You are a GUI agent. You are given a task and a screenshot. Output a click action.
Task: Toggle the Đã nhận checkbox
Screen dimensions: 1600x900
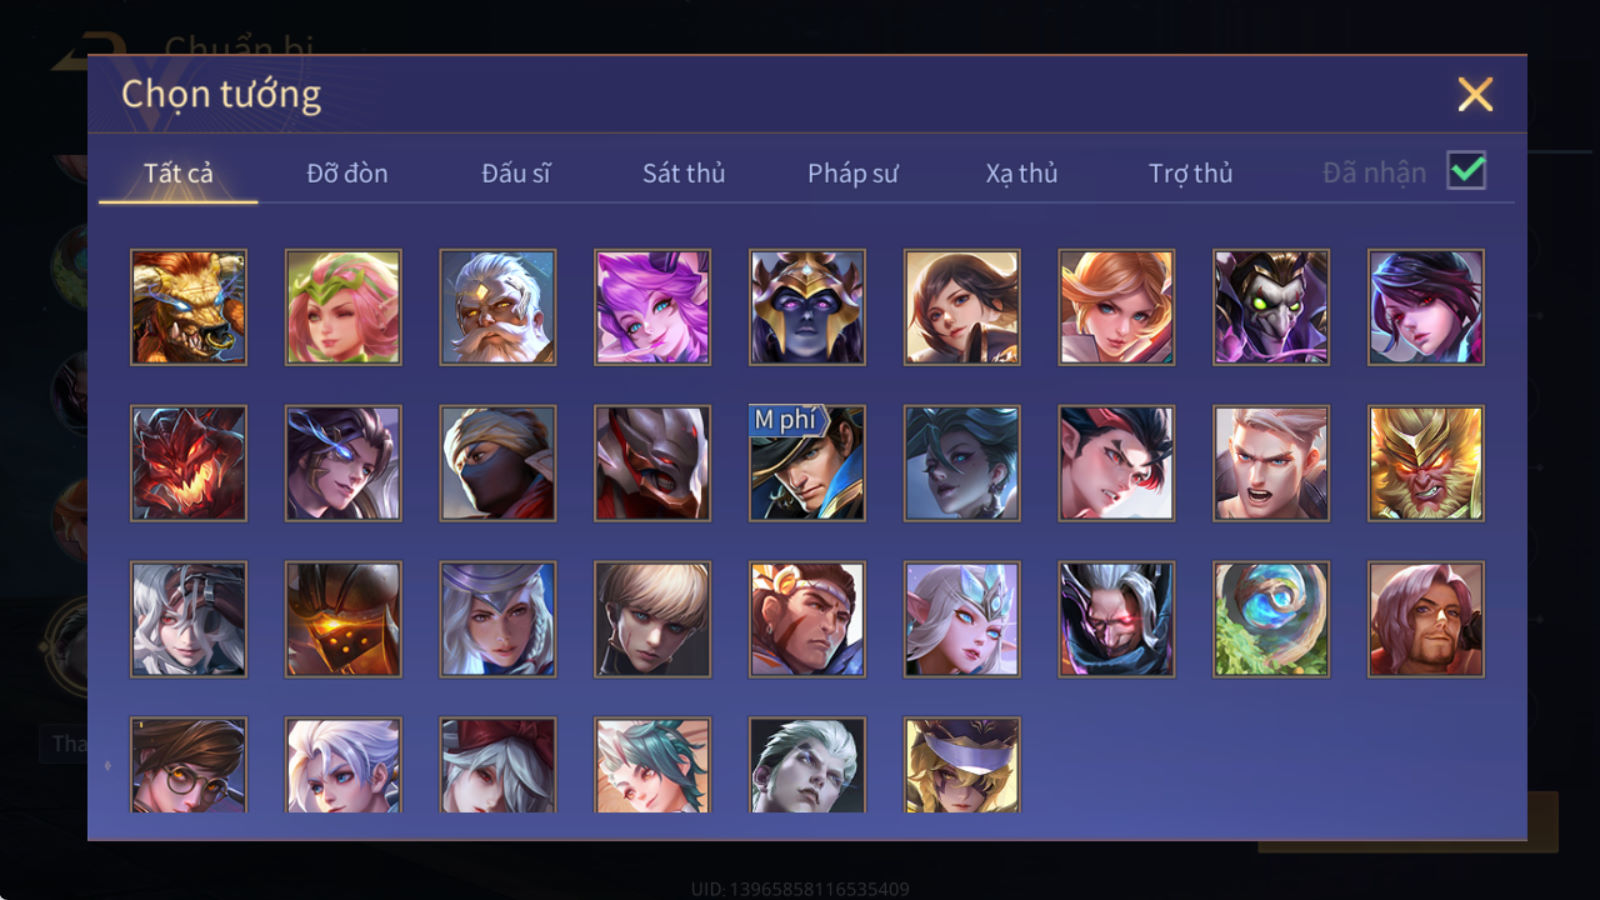pos(1467,171)
